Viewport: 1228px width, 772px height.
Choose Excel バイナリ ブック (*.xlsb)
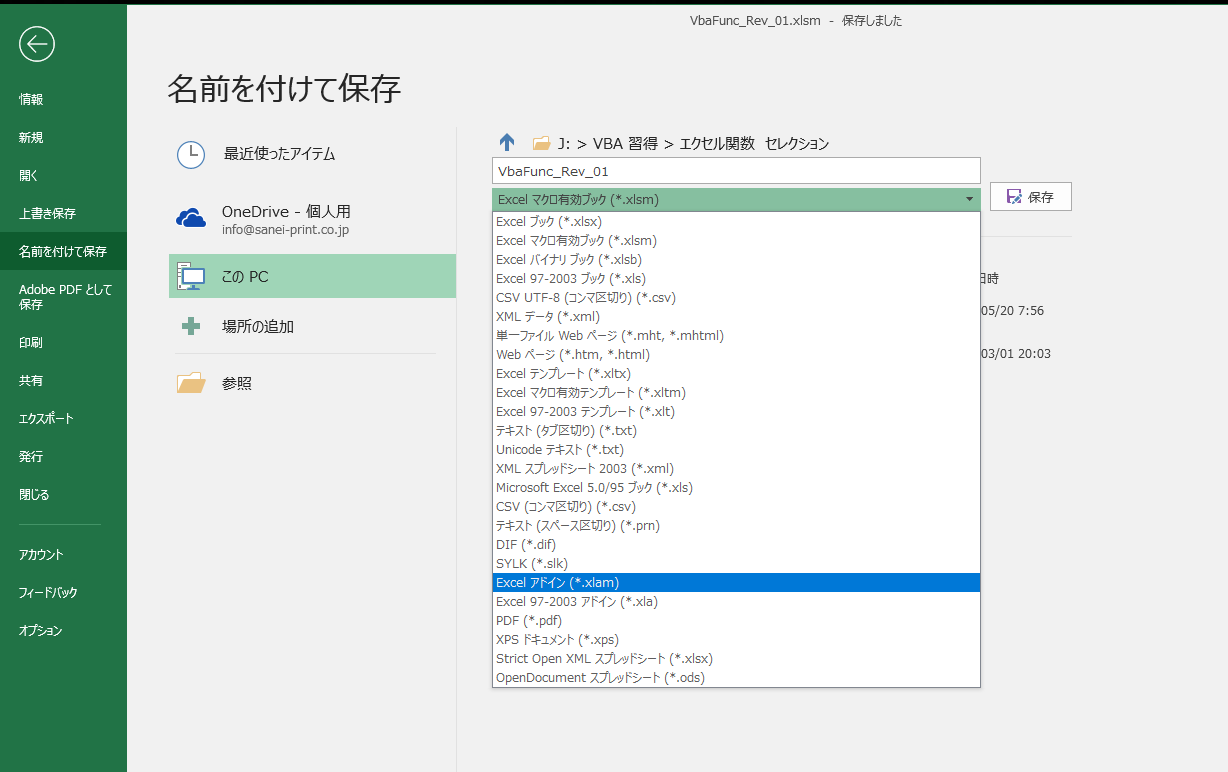point(736,259)
